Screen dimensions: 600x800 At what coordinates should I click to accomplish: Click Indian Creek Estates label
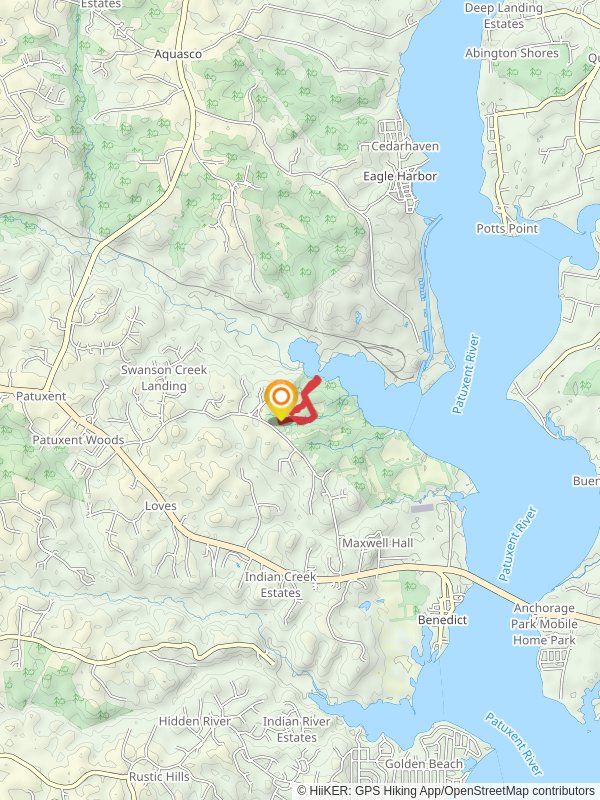click(281, 585)
